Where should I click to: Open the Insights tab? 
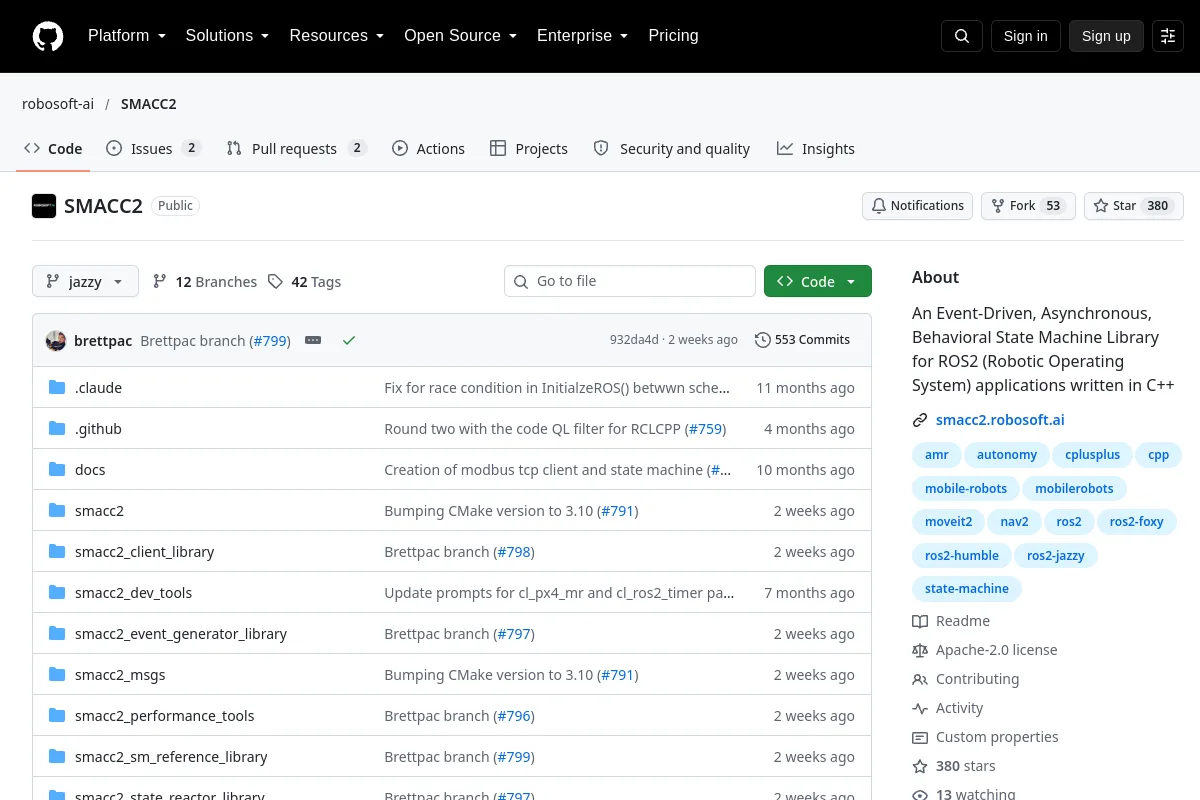pyautogui.click(x=816, y=149)
